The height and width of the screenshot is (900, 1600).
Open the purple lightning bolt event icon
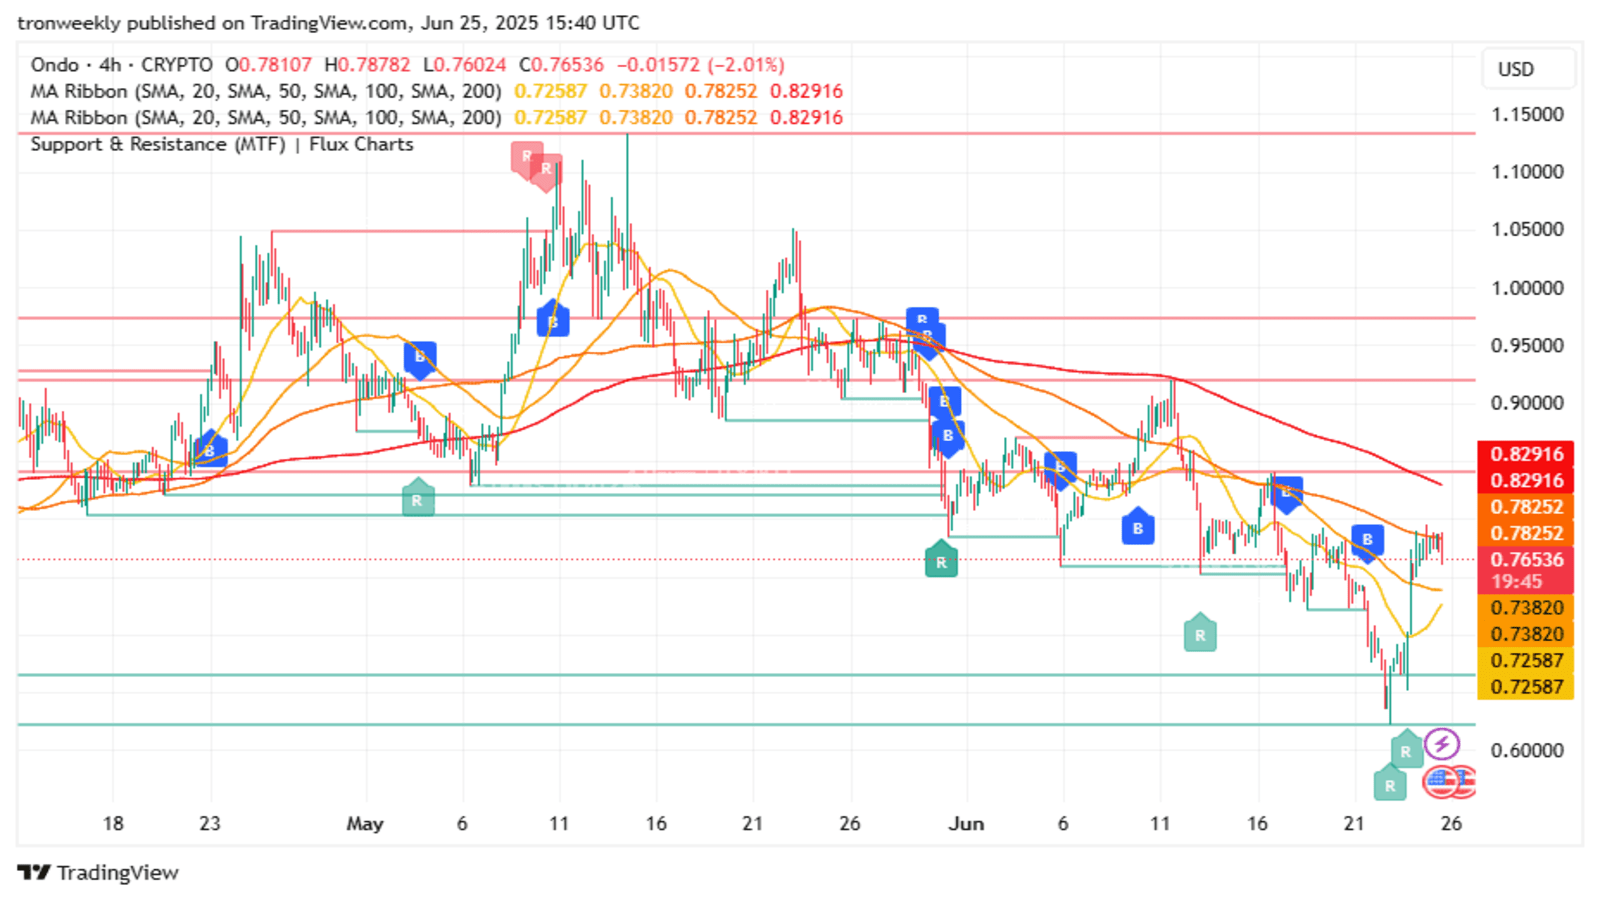(x=1441, y=744)
